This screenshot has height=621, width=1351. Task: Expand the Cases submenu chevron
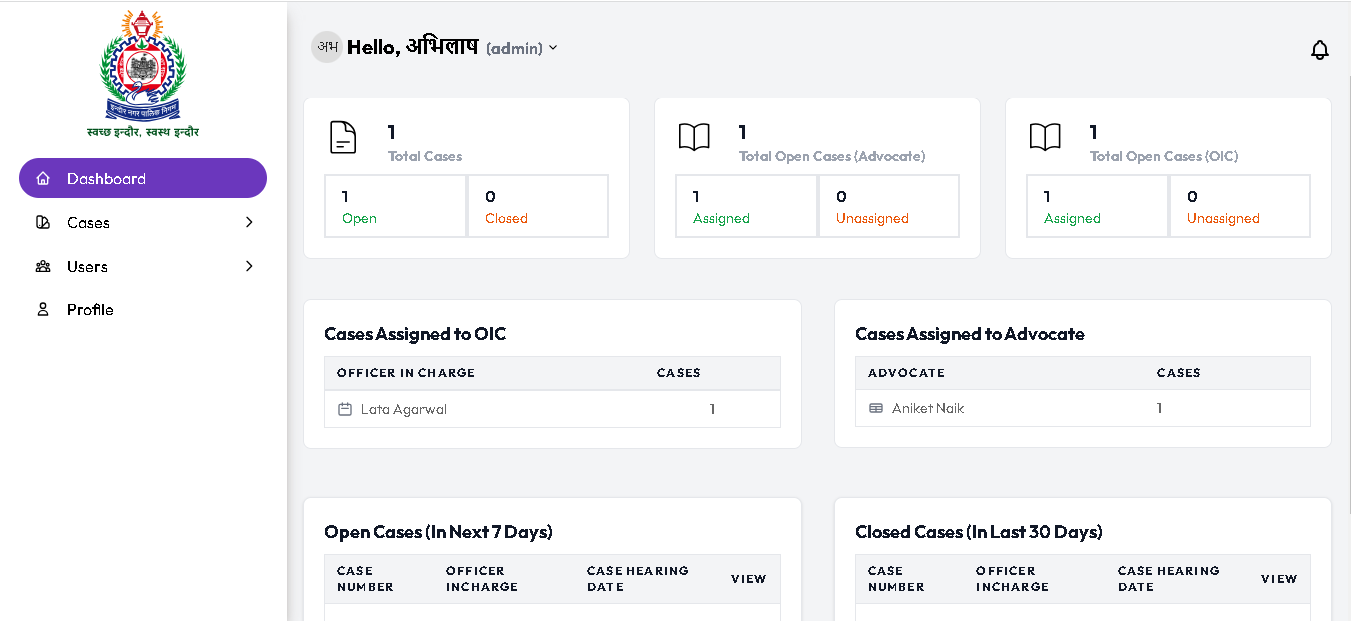(249, 222)
